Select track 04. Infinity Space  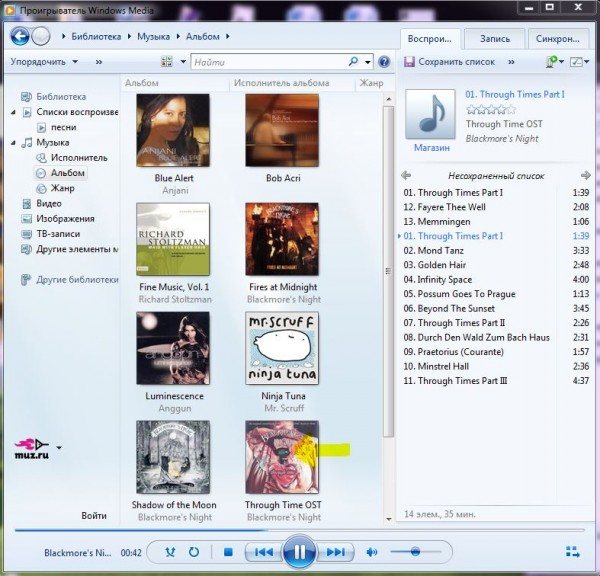tap(496, 279)
